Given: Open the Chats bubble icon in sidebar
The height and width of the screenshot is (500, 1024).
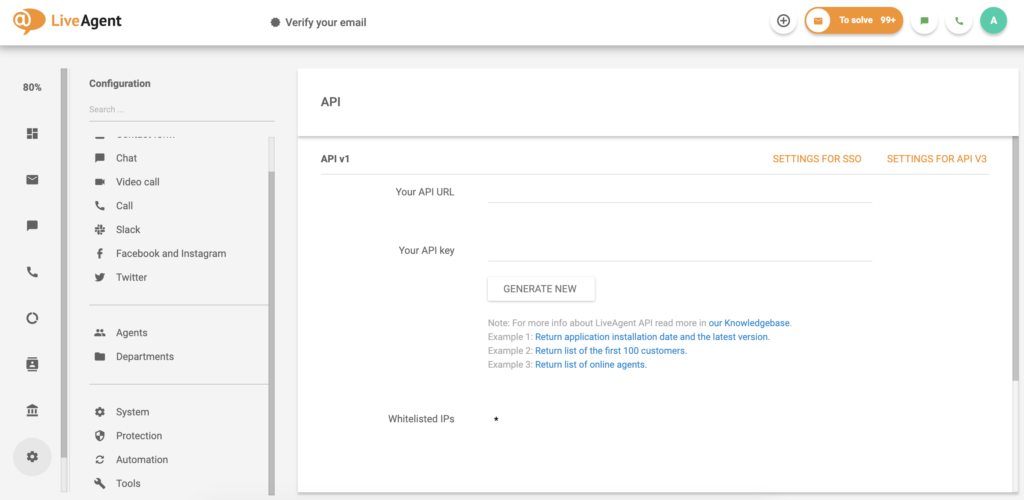Looking at the screenshot, I should (x=32, y=226).
